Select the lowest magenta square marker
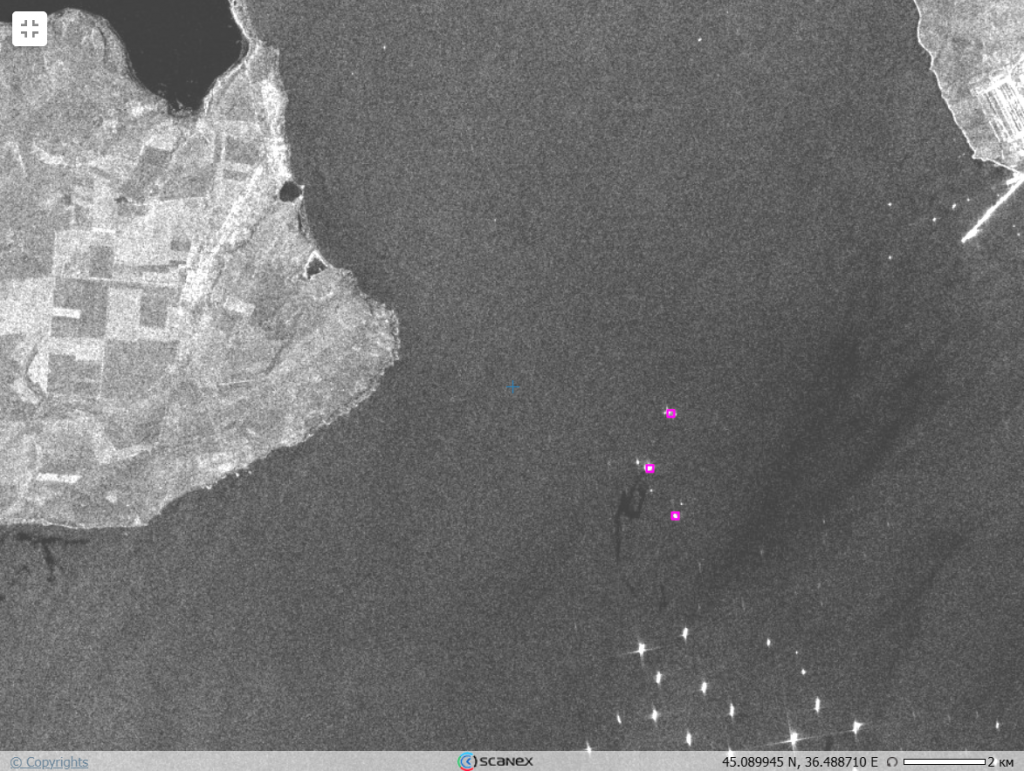Screen dimensions: 1024x771 tap(675, 516)
